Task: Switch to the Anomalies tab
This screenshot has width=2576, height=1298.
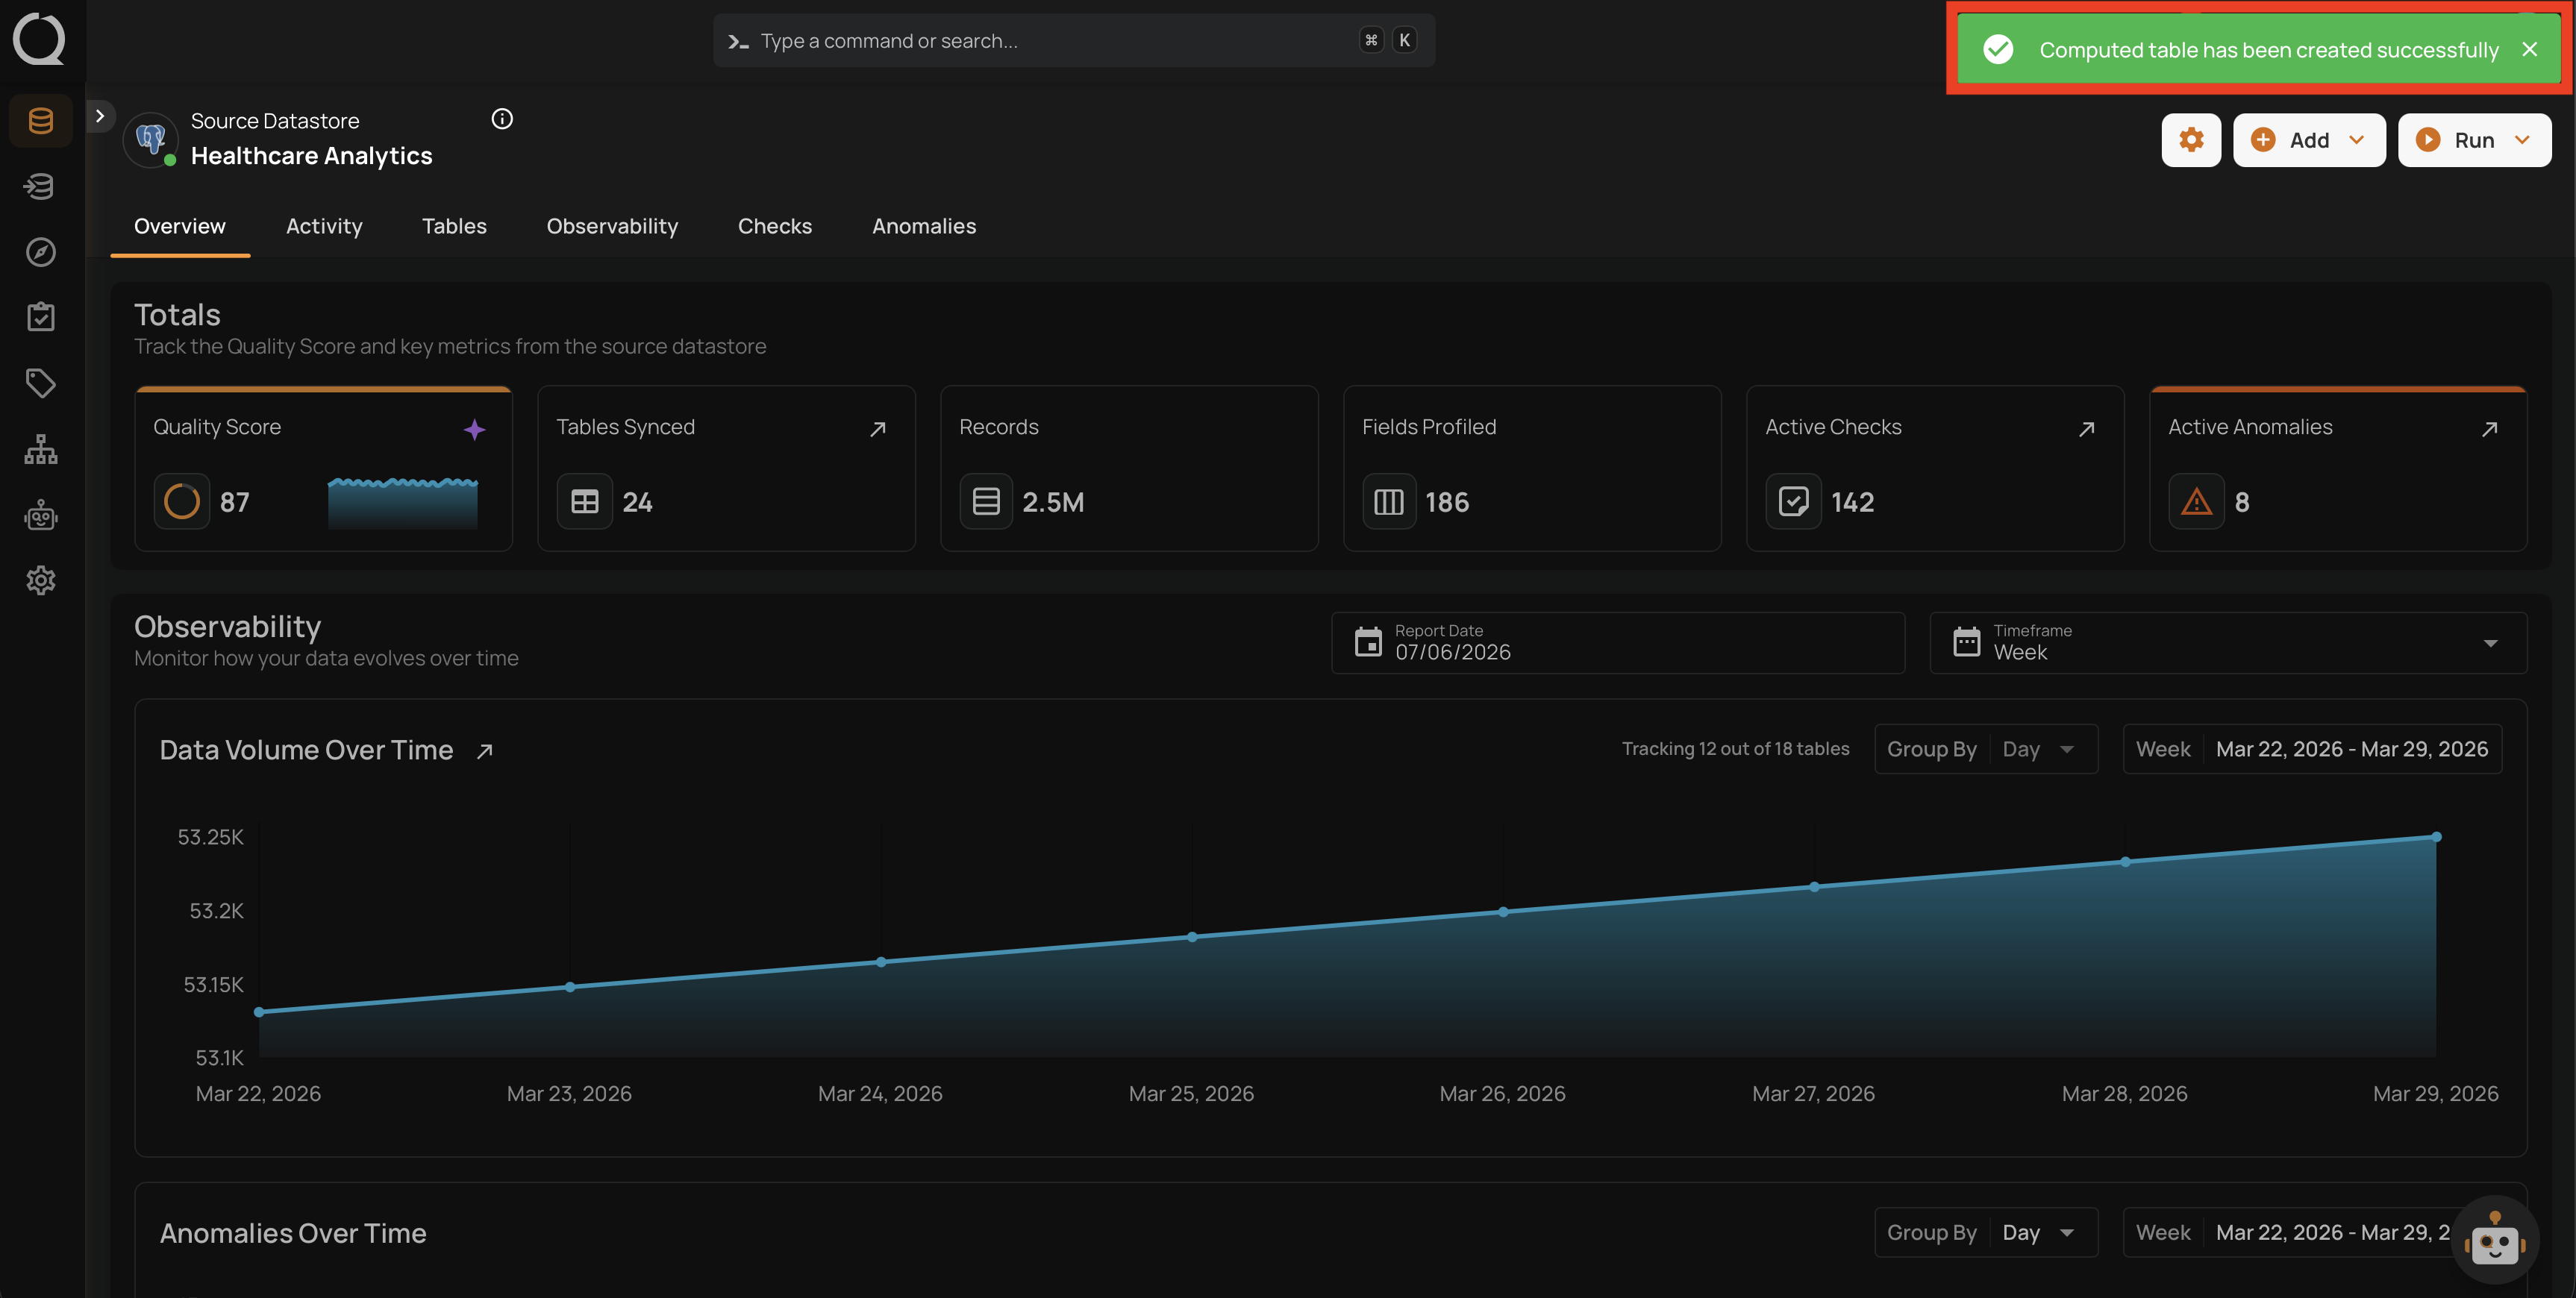Action: point(924,226)
